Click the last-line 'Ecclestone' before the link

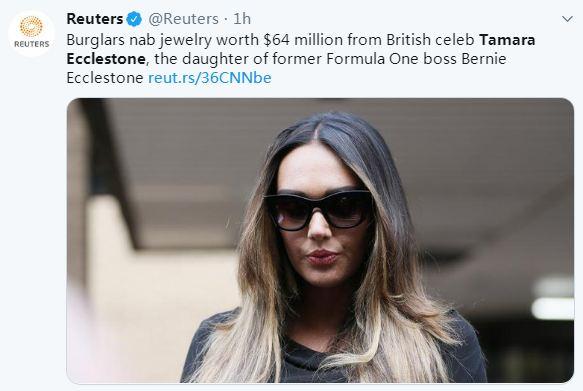[105, 78]
